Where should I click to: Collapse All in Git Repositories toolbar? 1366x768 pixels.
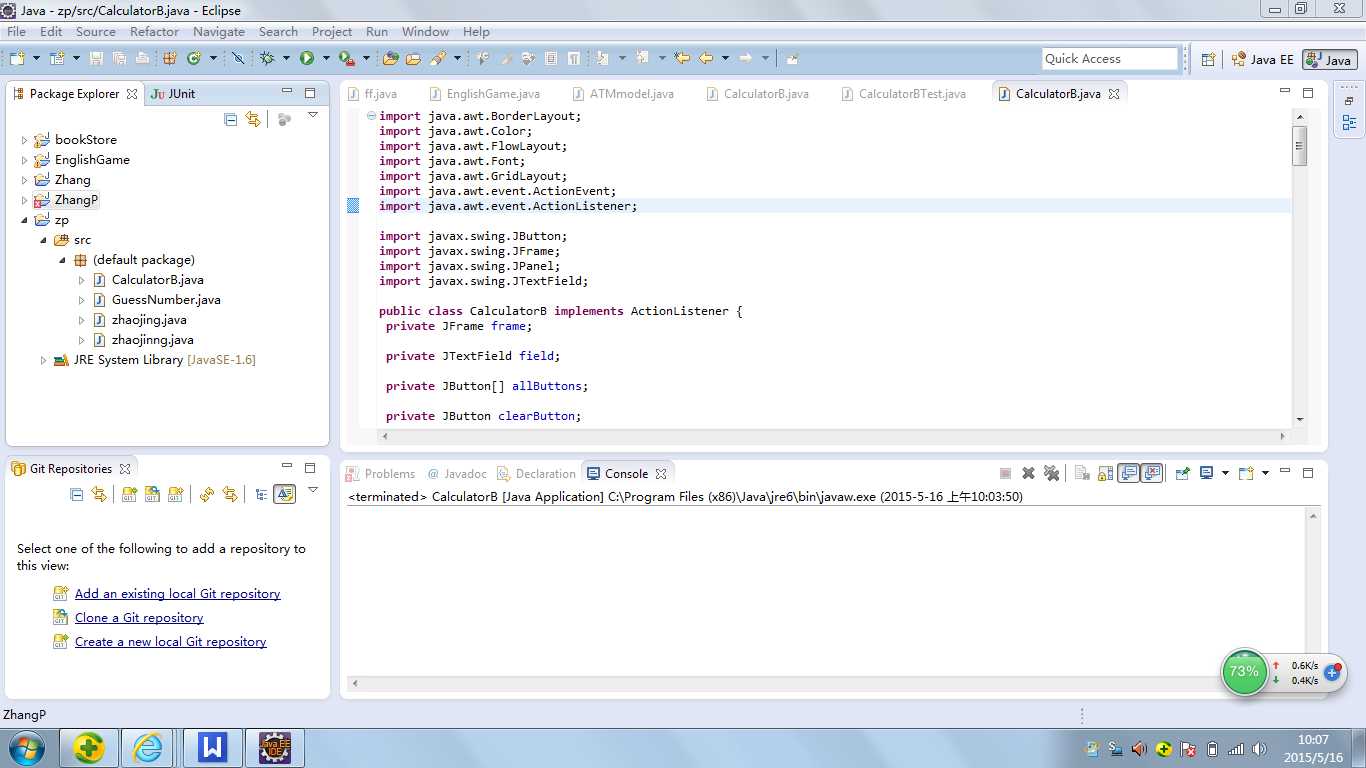click(x=77, y=494)
